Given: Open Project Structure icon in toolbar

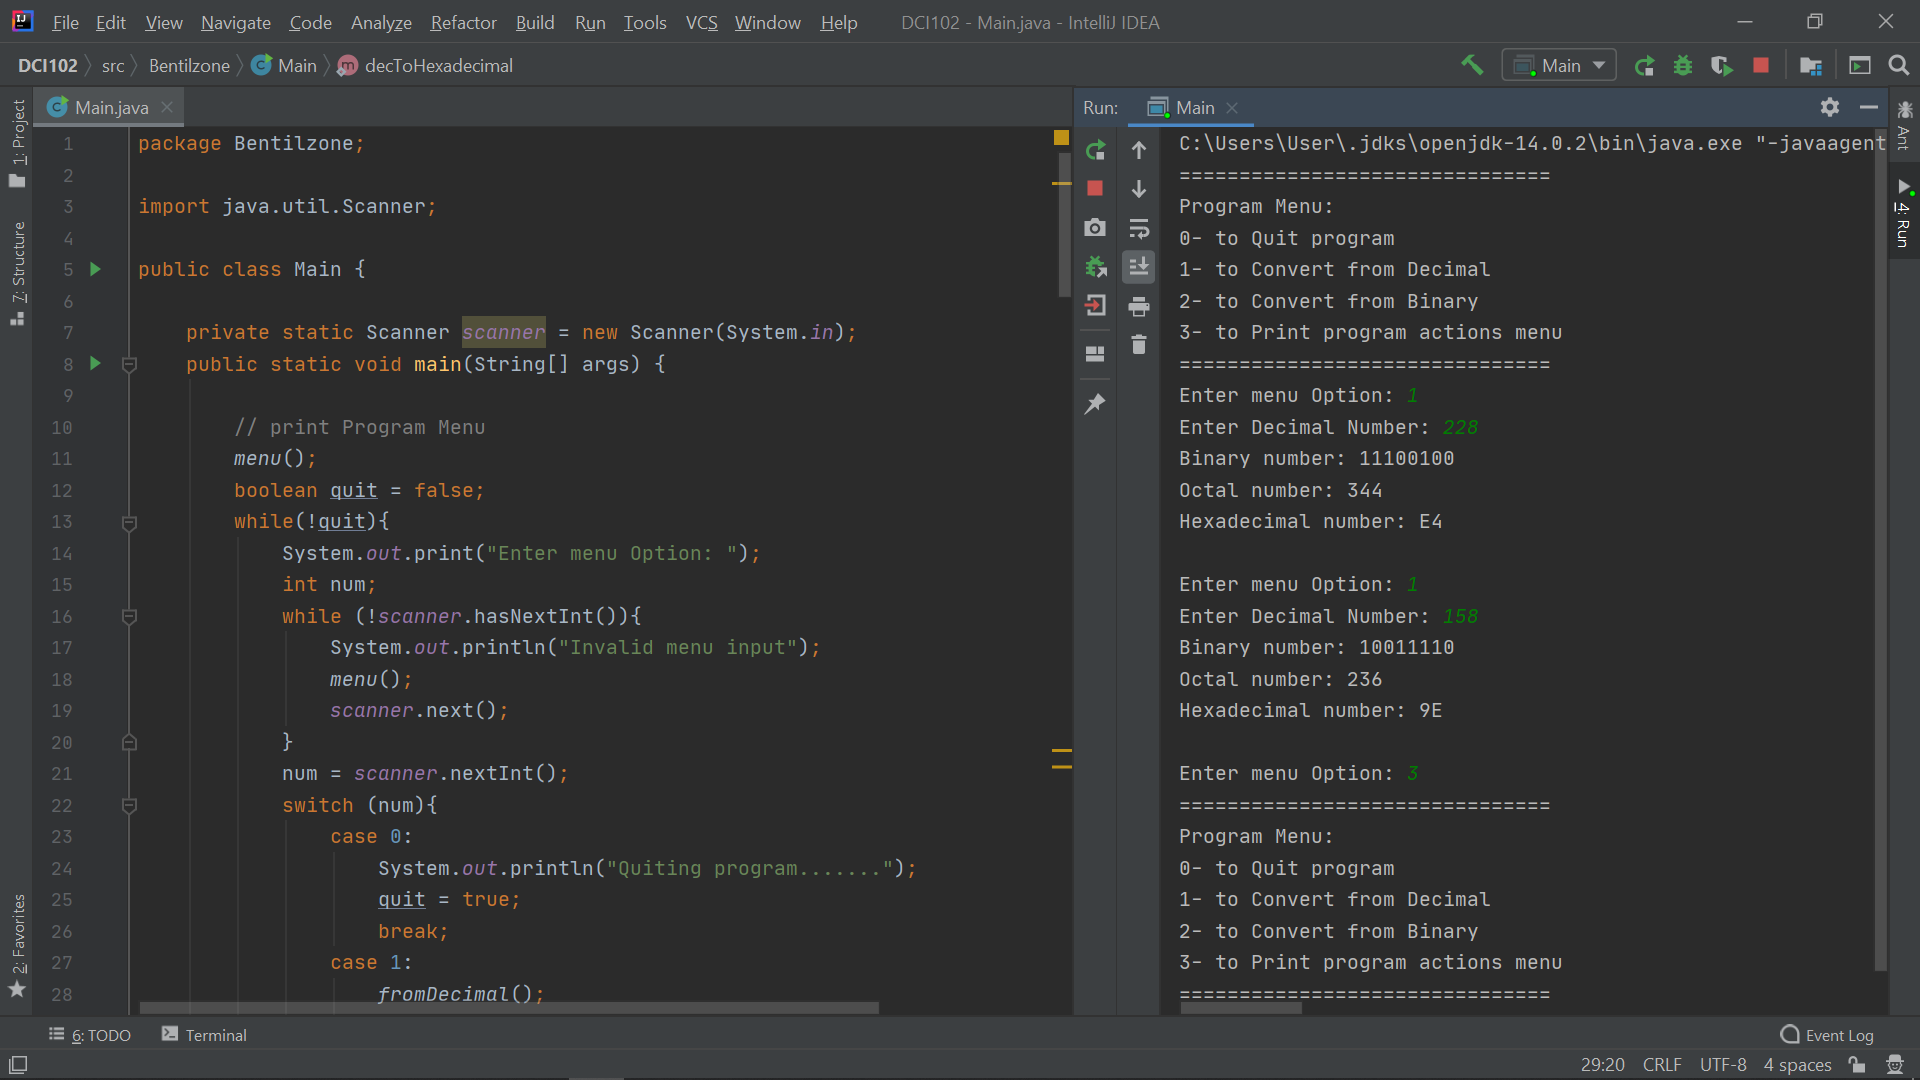Looking at the screenshot, I should [1811, 65].
